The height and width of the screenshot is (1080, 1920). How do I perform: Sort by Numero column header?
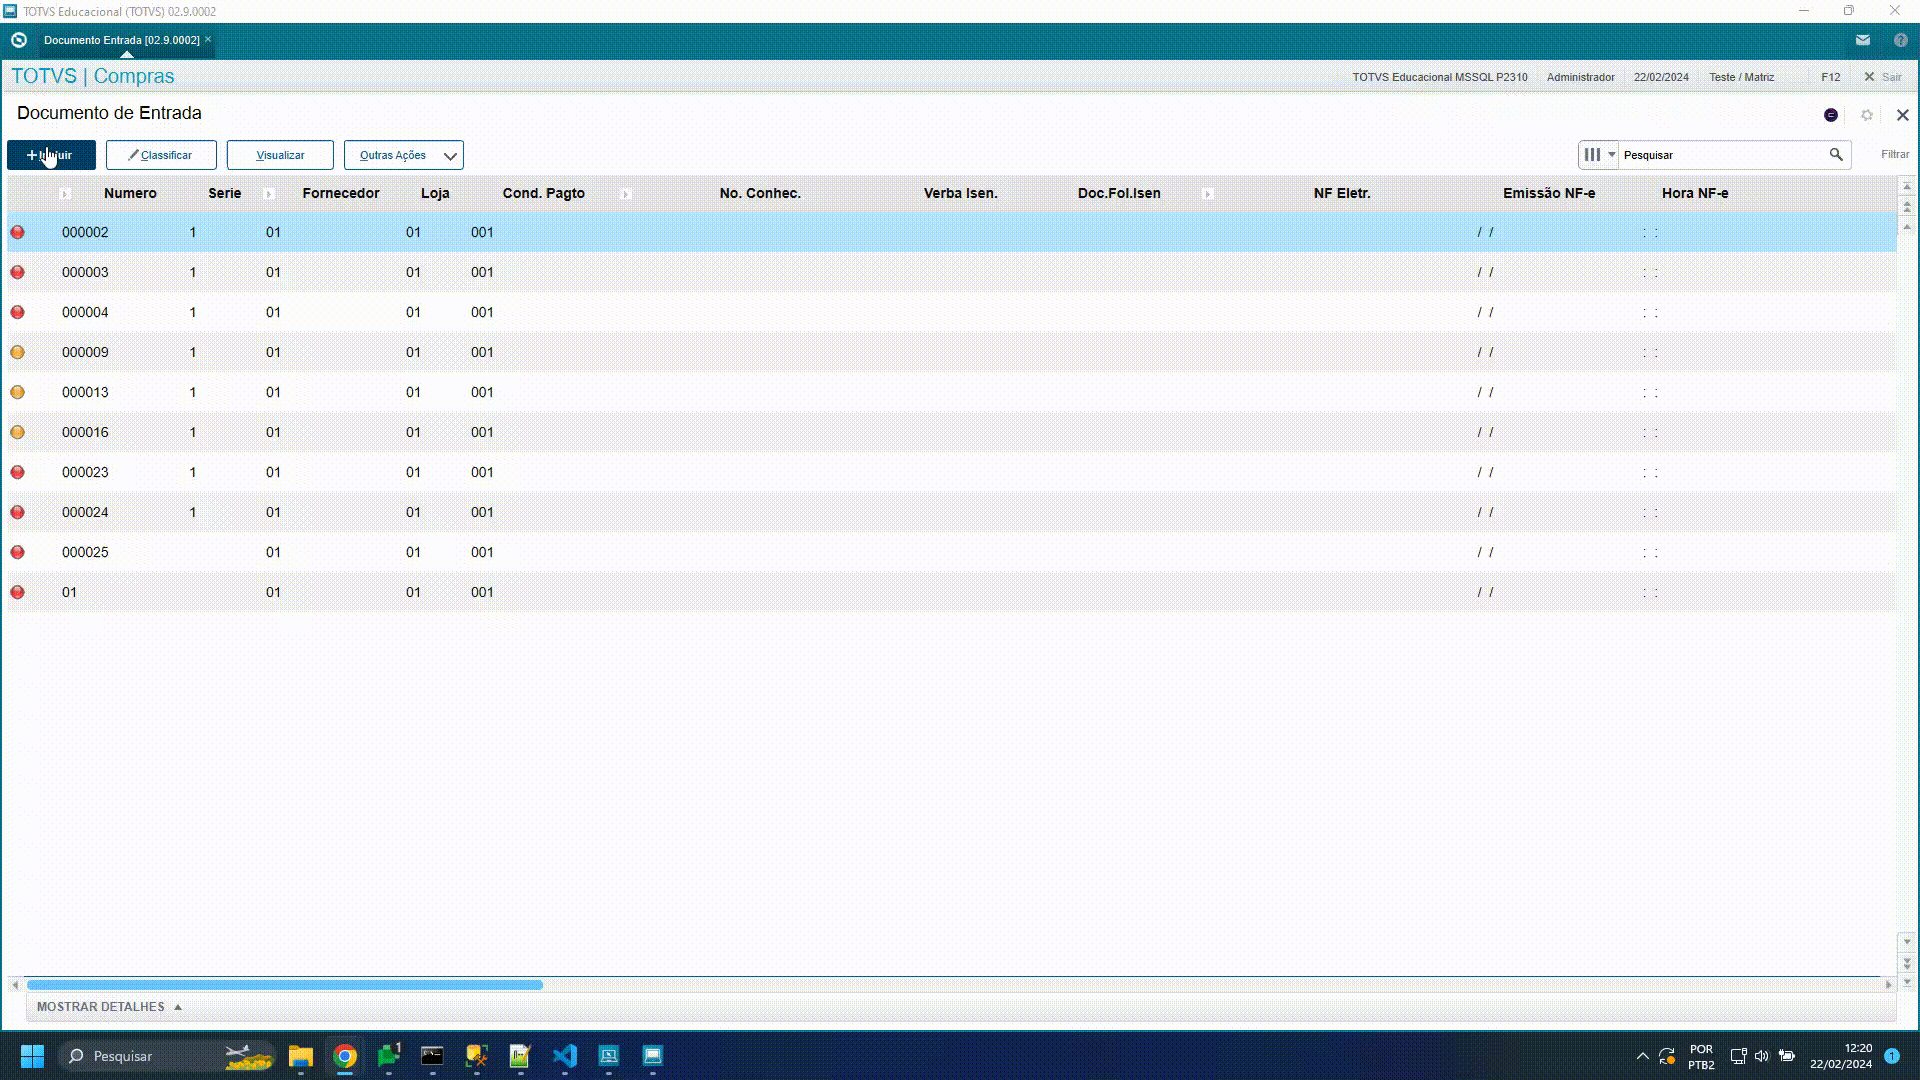pyautogui.click(x=130, y=193)
